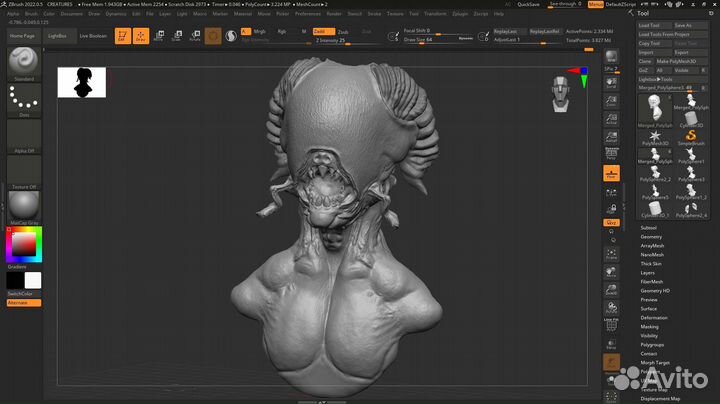Open the Standard brush picker

click(23, 63)
